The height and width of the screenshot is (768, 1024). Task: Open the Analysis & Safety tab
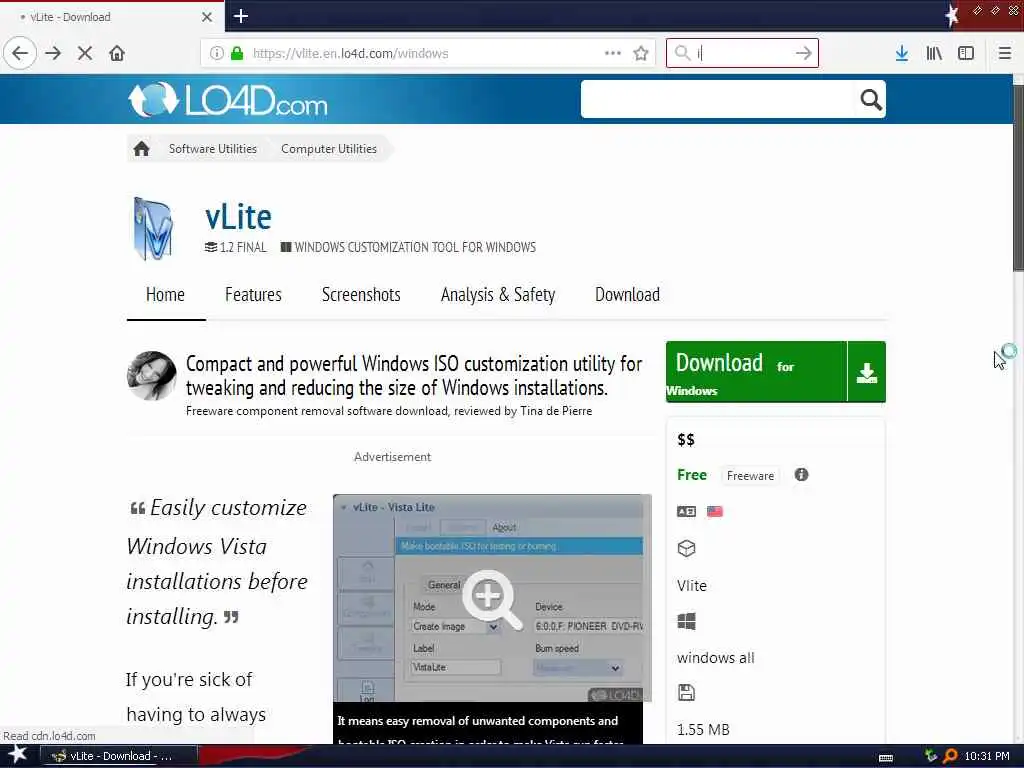(x=498, y=295)
